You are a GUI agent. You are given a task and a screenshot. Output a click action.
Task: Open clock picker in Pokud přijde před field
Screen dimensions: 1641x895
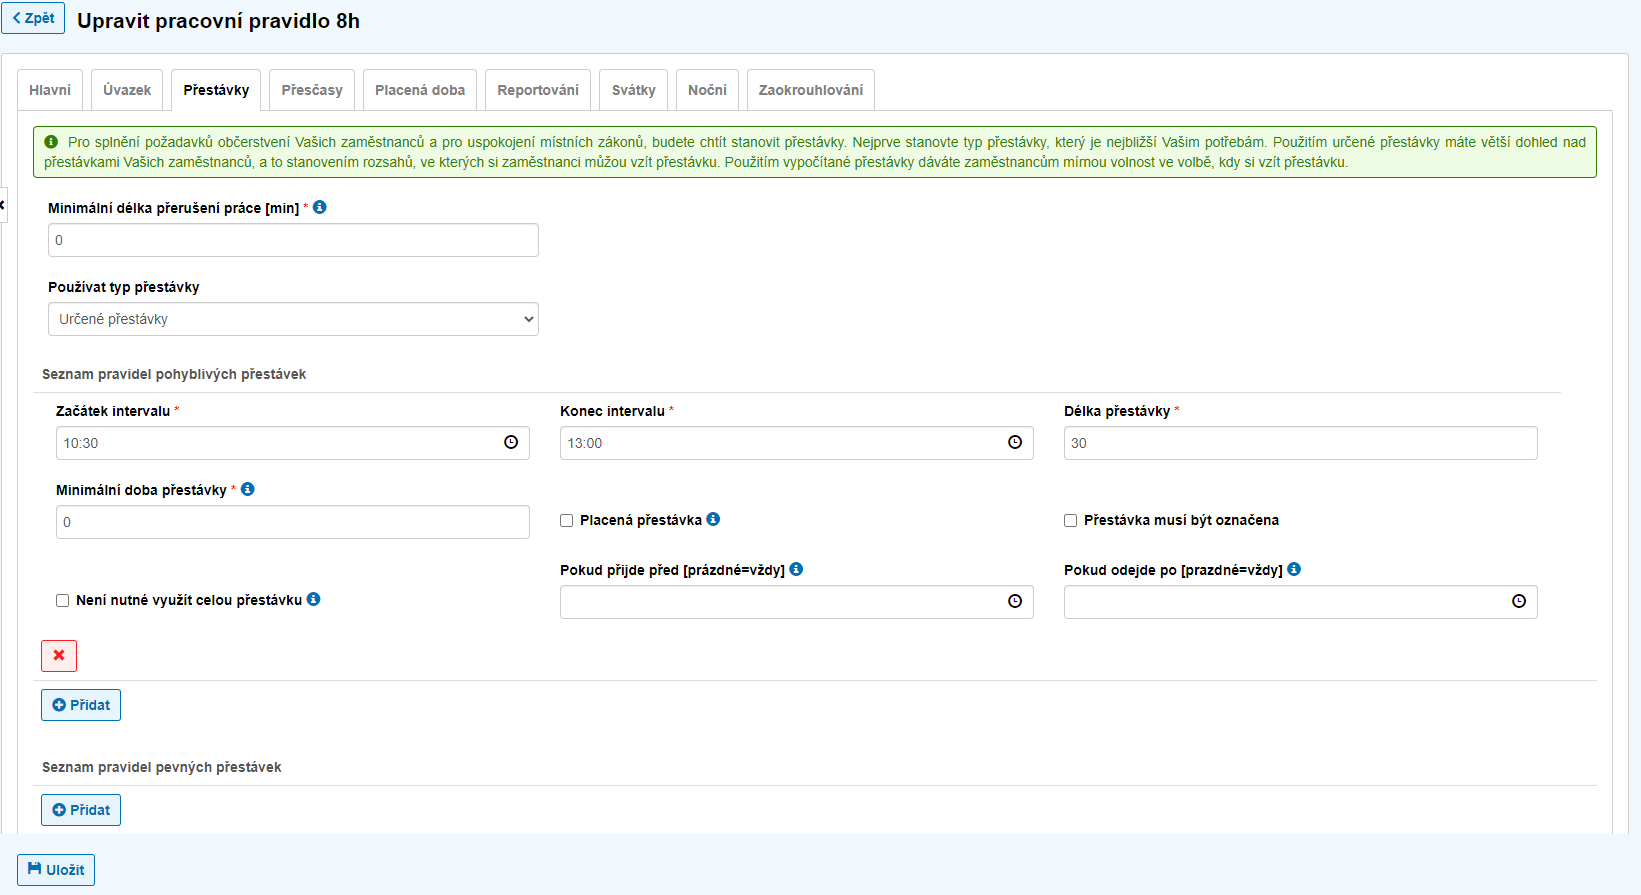tap(1015, 602)
